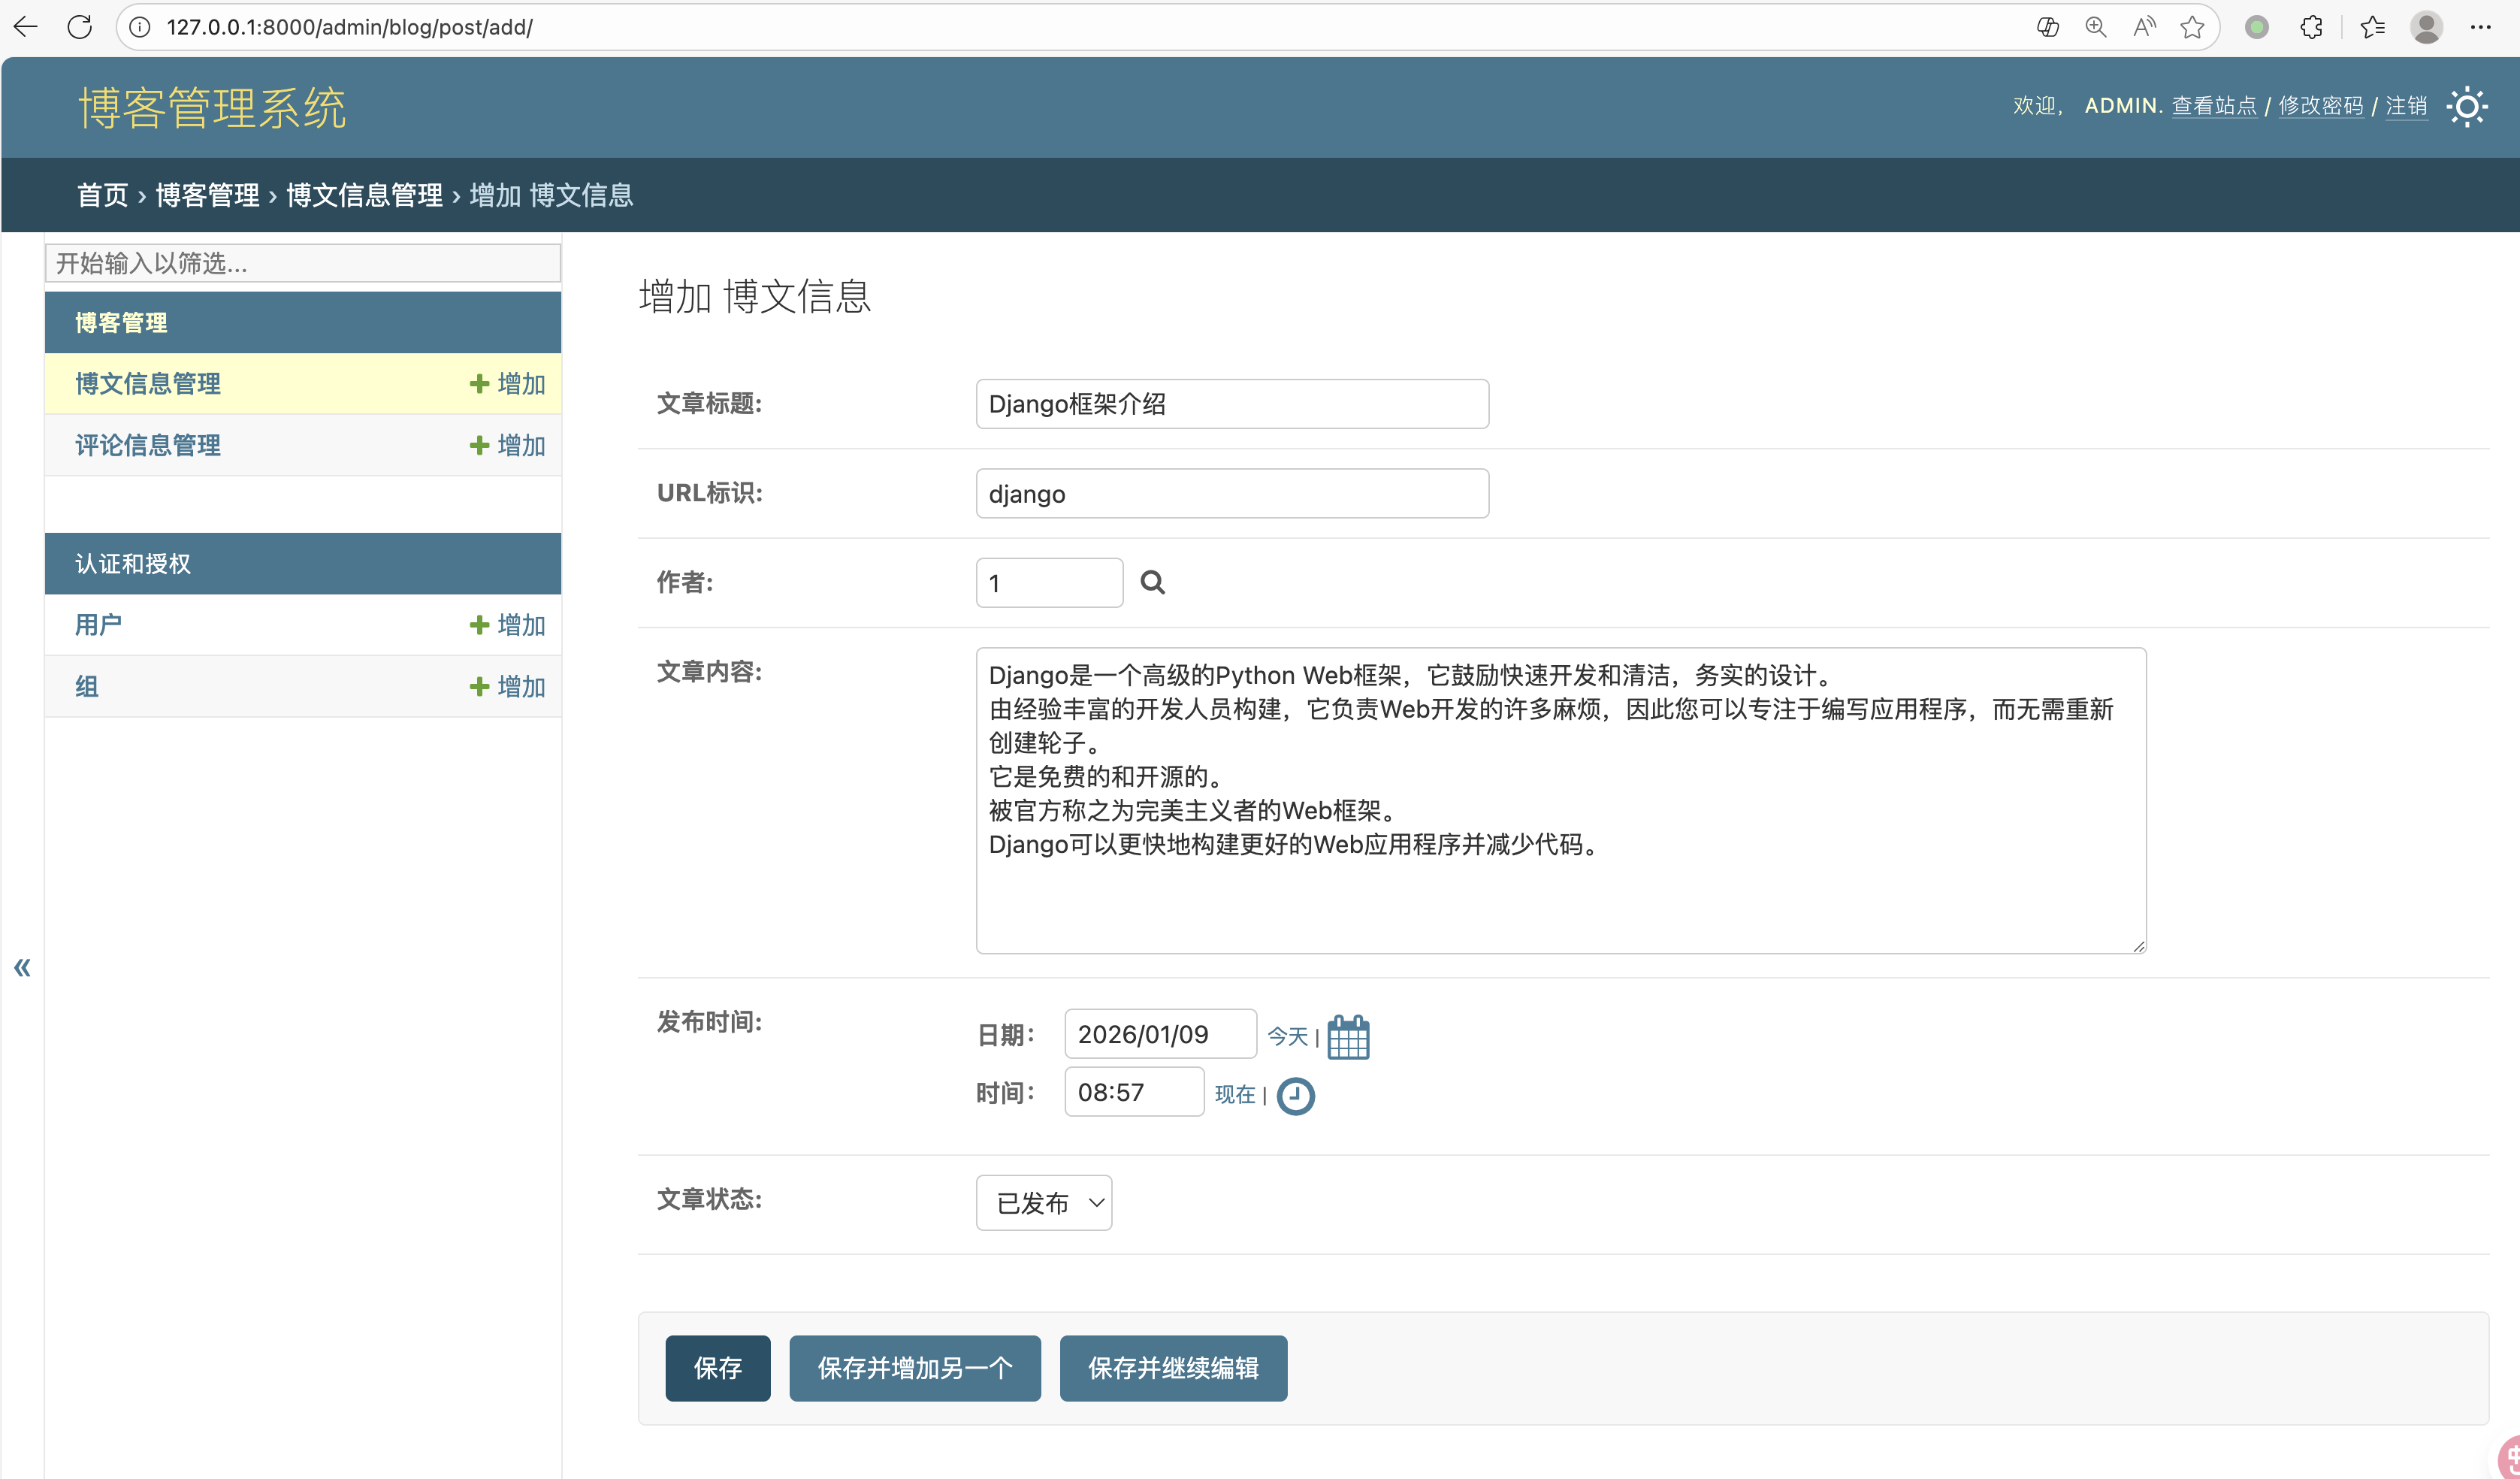Click the 文章内容 textarea resize handle
The image size is (2520, 1479).
2138,946
